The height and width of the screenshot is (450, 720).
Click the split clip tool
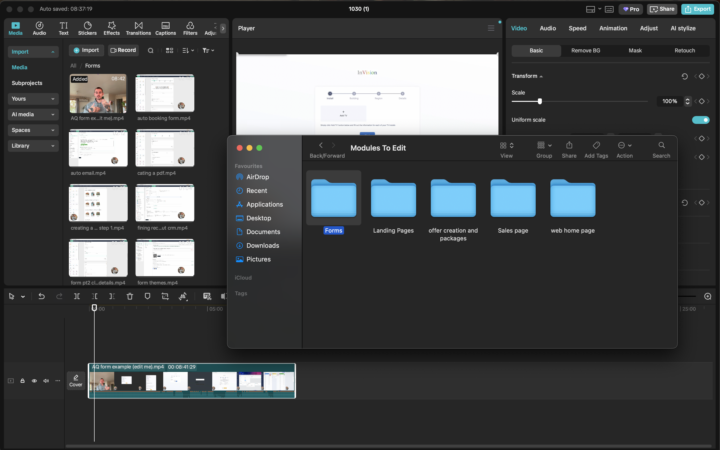point(77,296)
